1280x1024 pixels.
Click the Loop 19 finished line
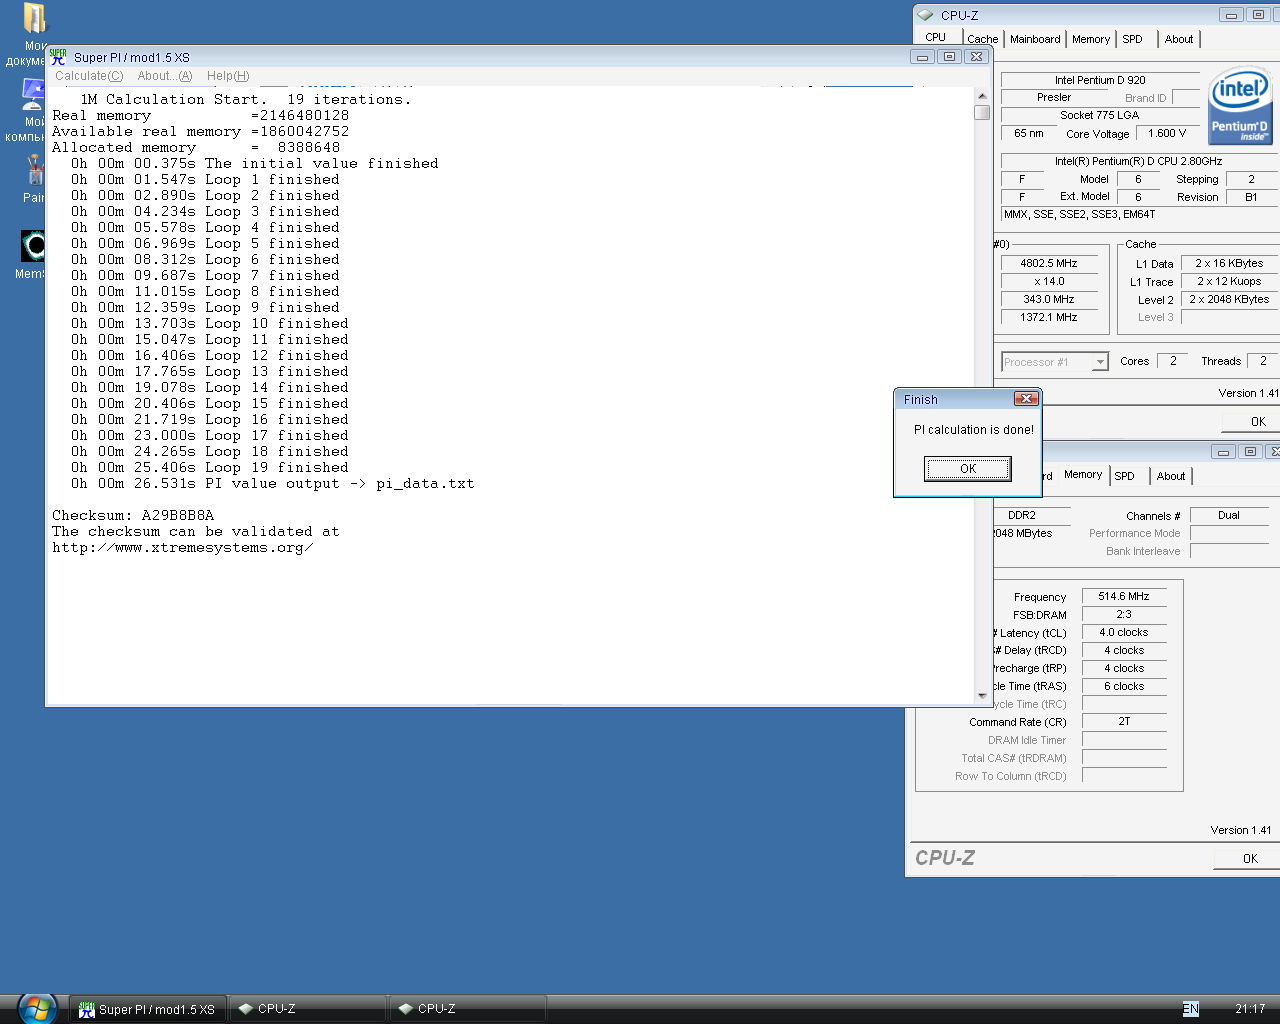coord(210,468)
